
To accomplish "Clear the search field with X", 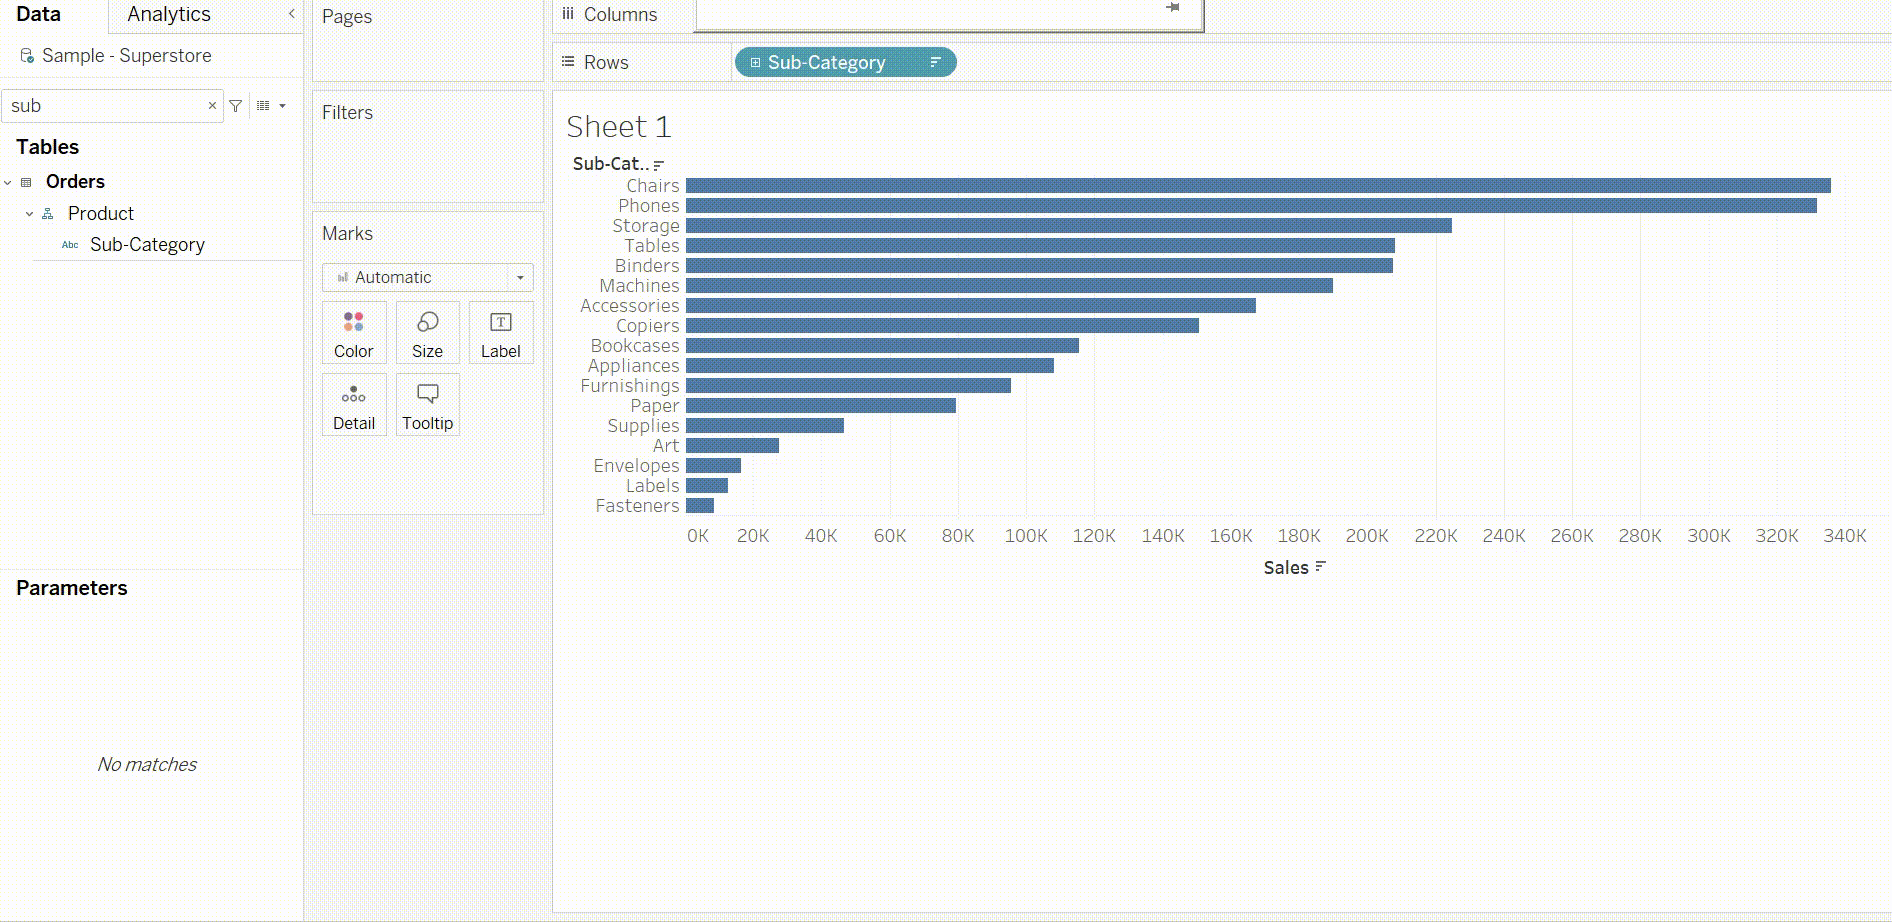I will (x=212, y=105).
